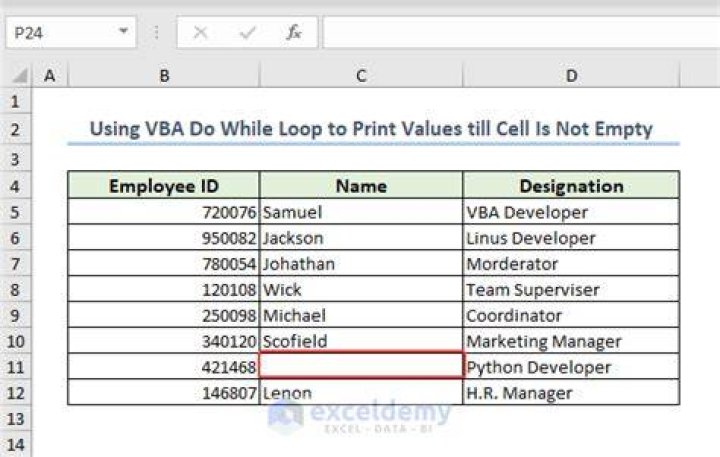Select column B header
The image size is (720, 457).
pos(164,75)
